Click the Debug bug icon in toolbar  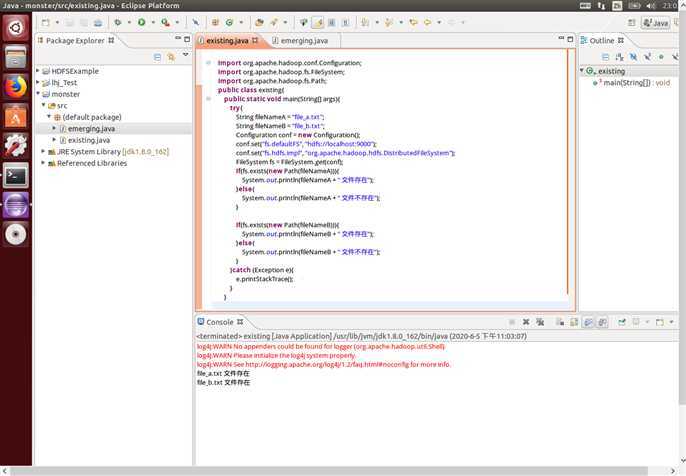click(117, 22)
